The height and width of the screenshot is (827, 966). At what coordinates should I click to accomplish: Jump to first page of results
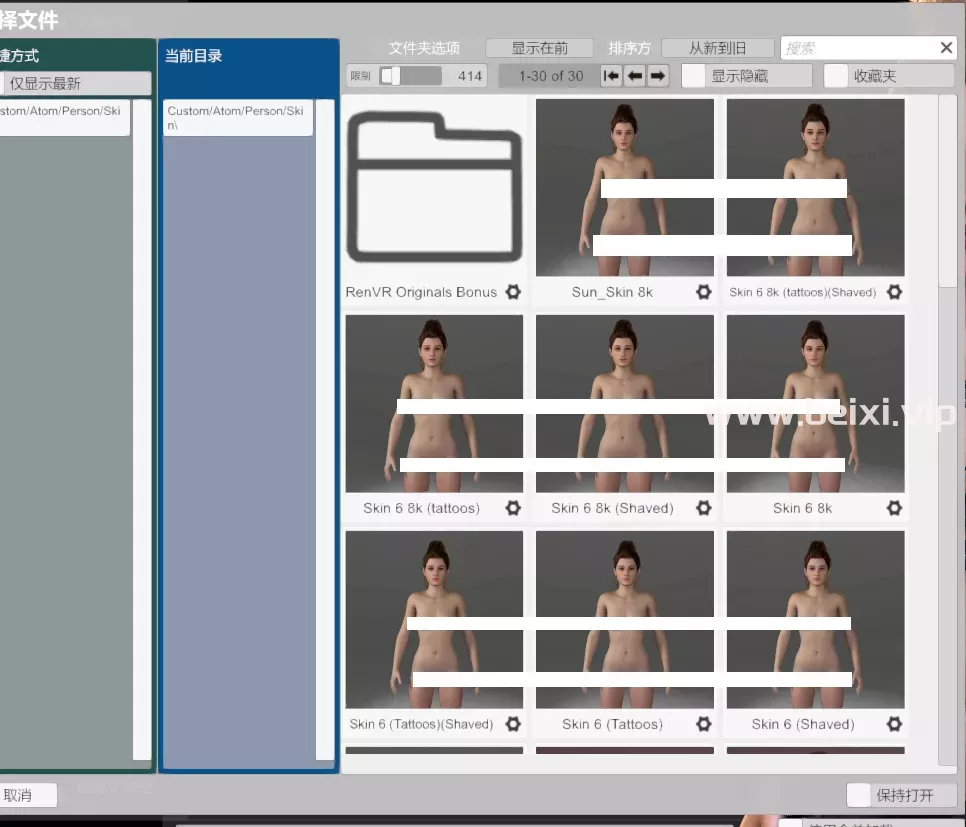(611, 76)
